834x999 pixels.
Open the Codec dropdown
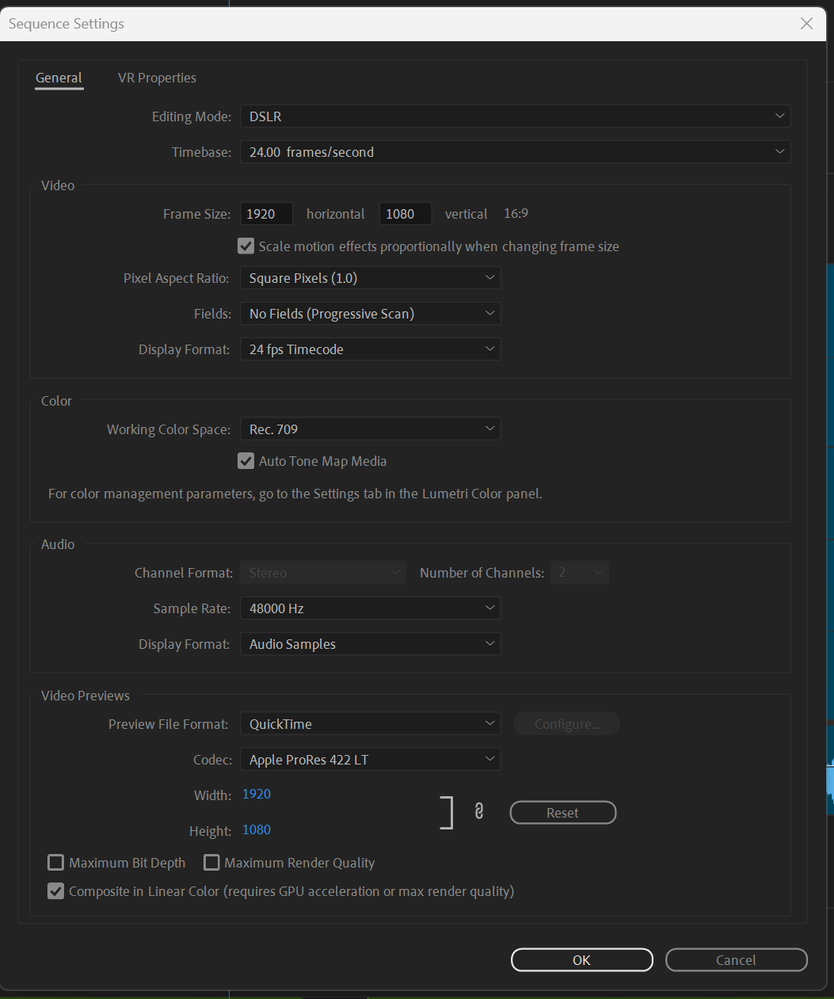(370, 760)
